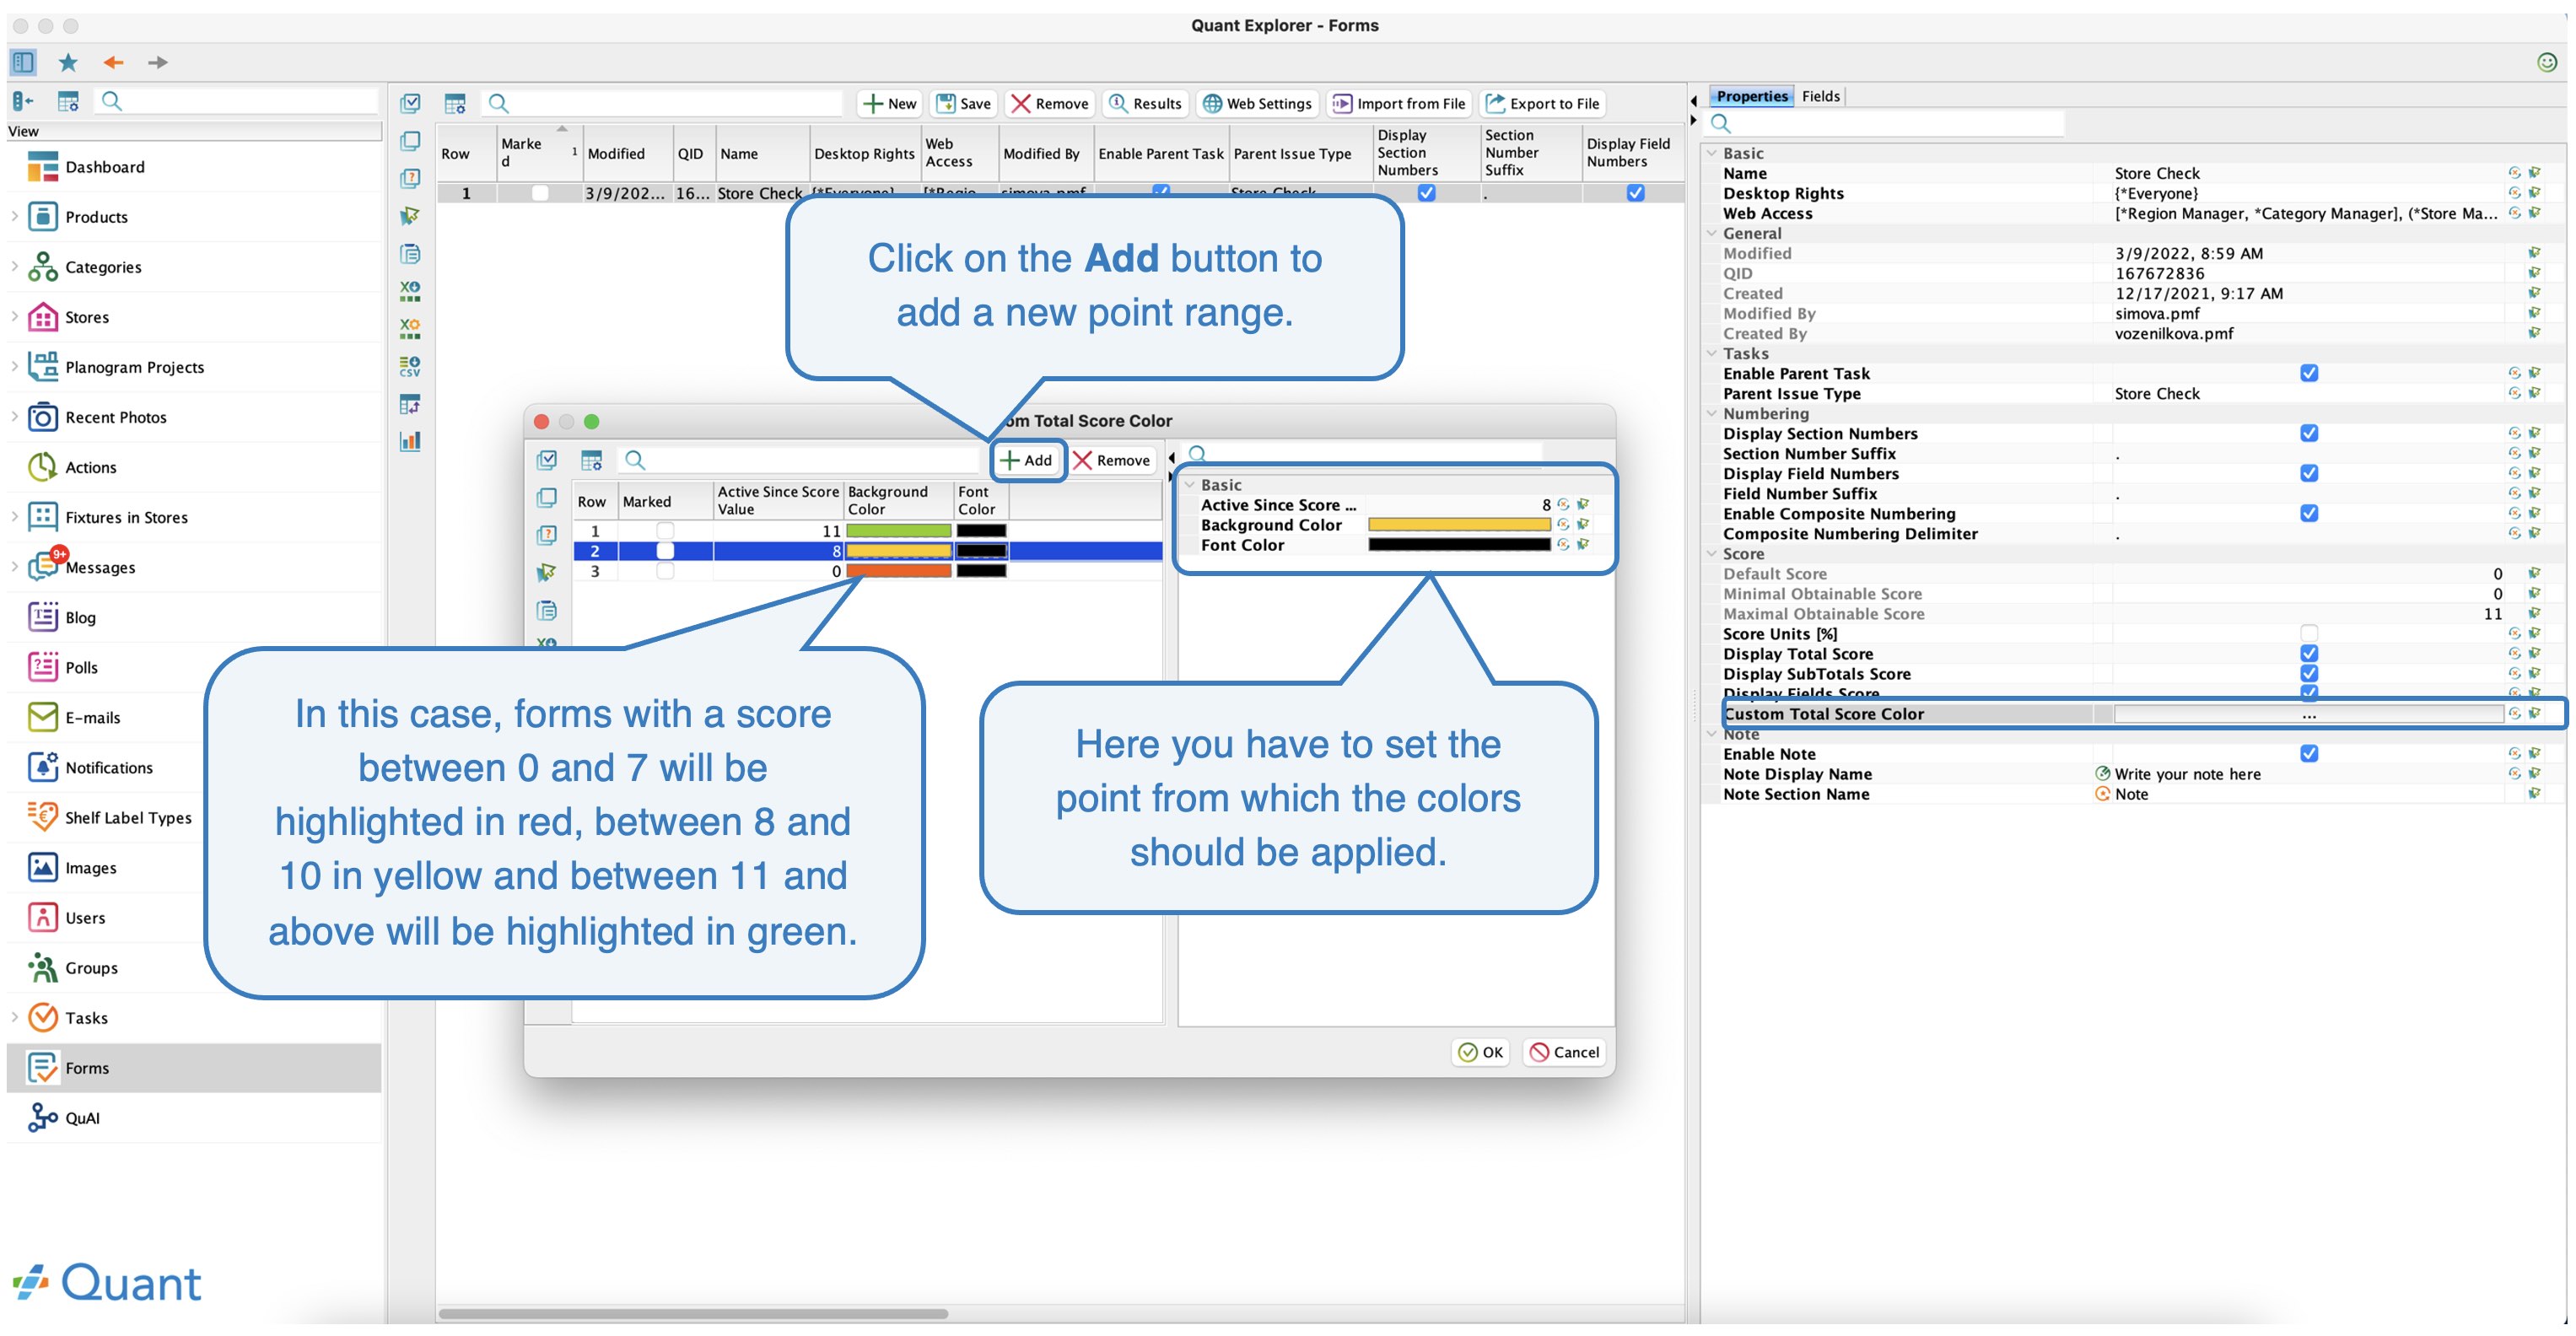This screenshot has width=2576, height=1336.
Task: Open the E-mails icon
Action: tap(42, 717)
